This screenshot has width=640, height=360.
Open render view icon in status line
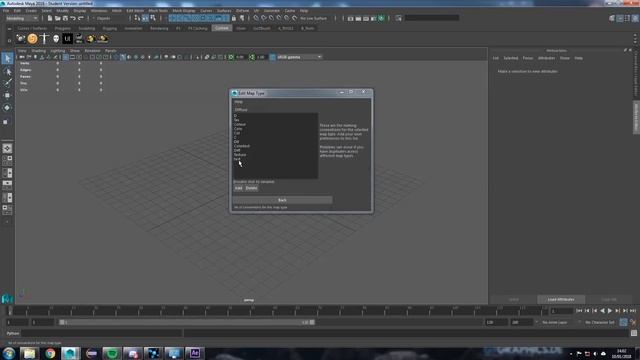coord(351,18)
